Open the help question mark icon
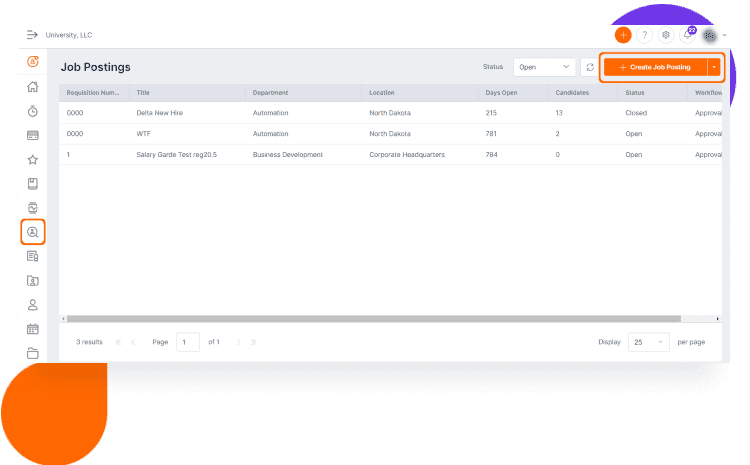Screen dimensions: 750x465 point(645,35)
